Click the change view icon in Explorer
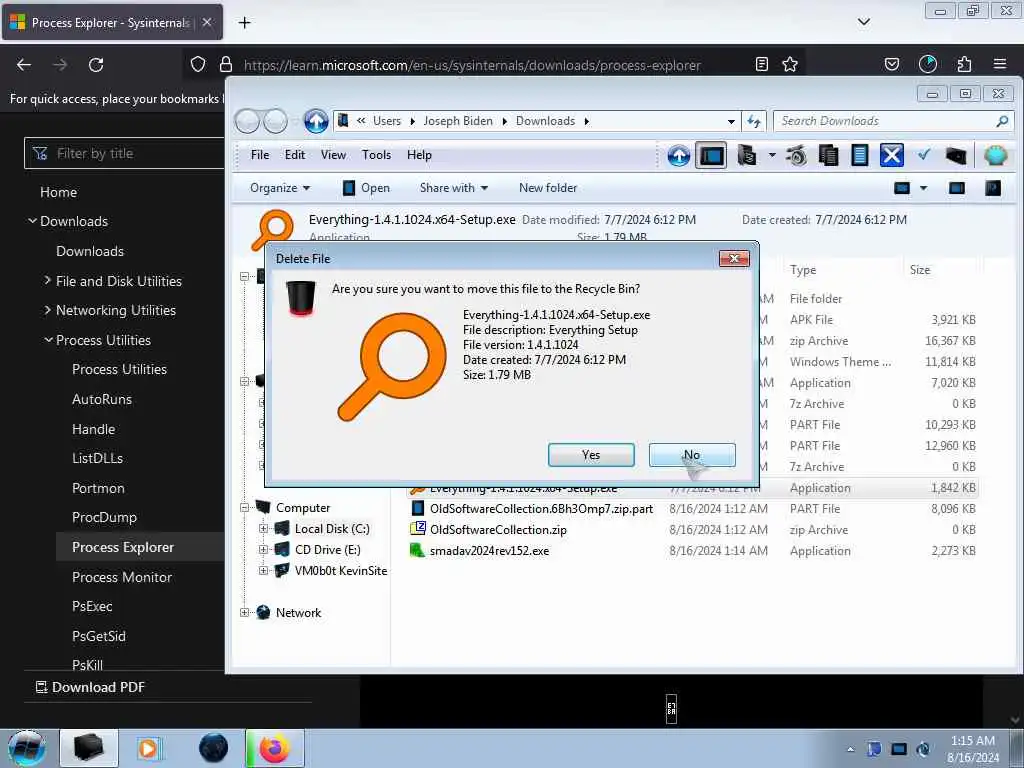 tap(902, 188)
